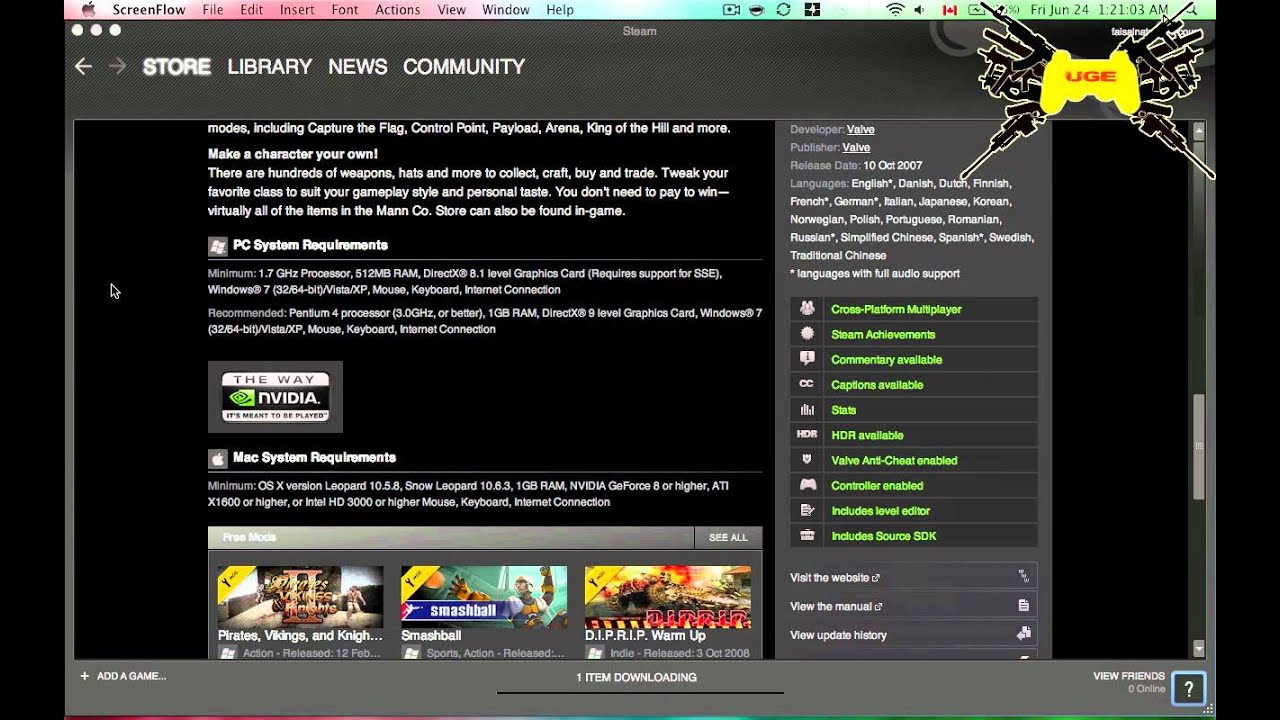This screenshot has height=720, width=1280.
Task: Click the plus icon for Add a Game
Action: pos(85,676)
